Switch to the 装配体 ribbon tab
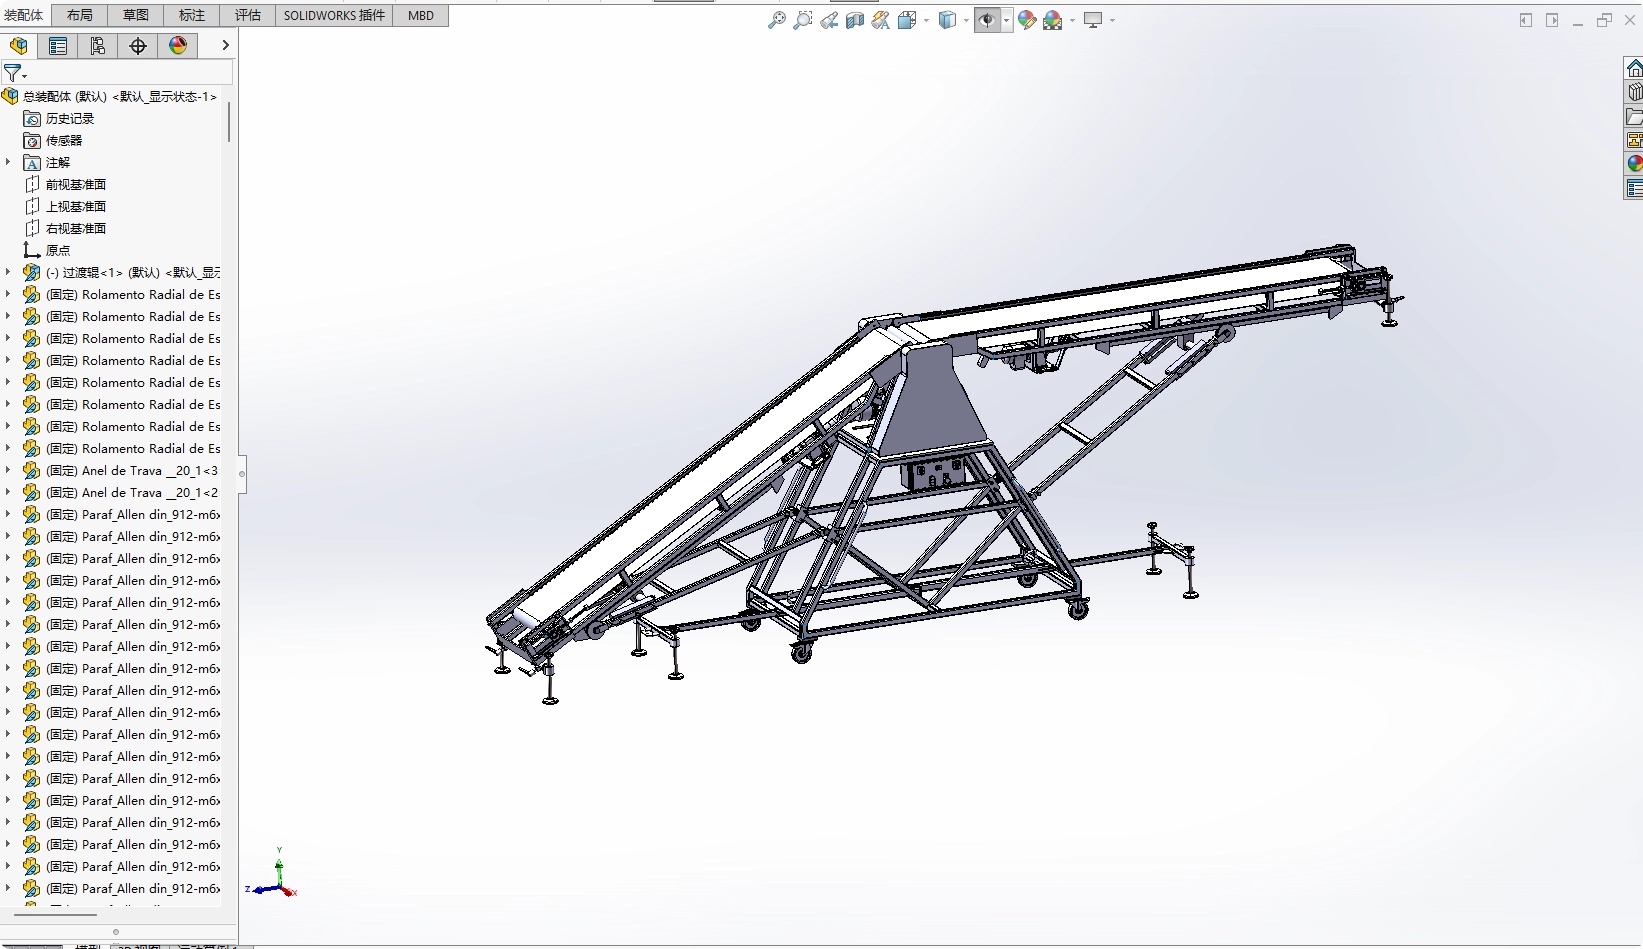Viewport: 1643px width, 949px height. (x=24, y=16)
